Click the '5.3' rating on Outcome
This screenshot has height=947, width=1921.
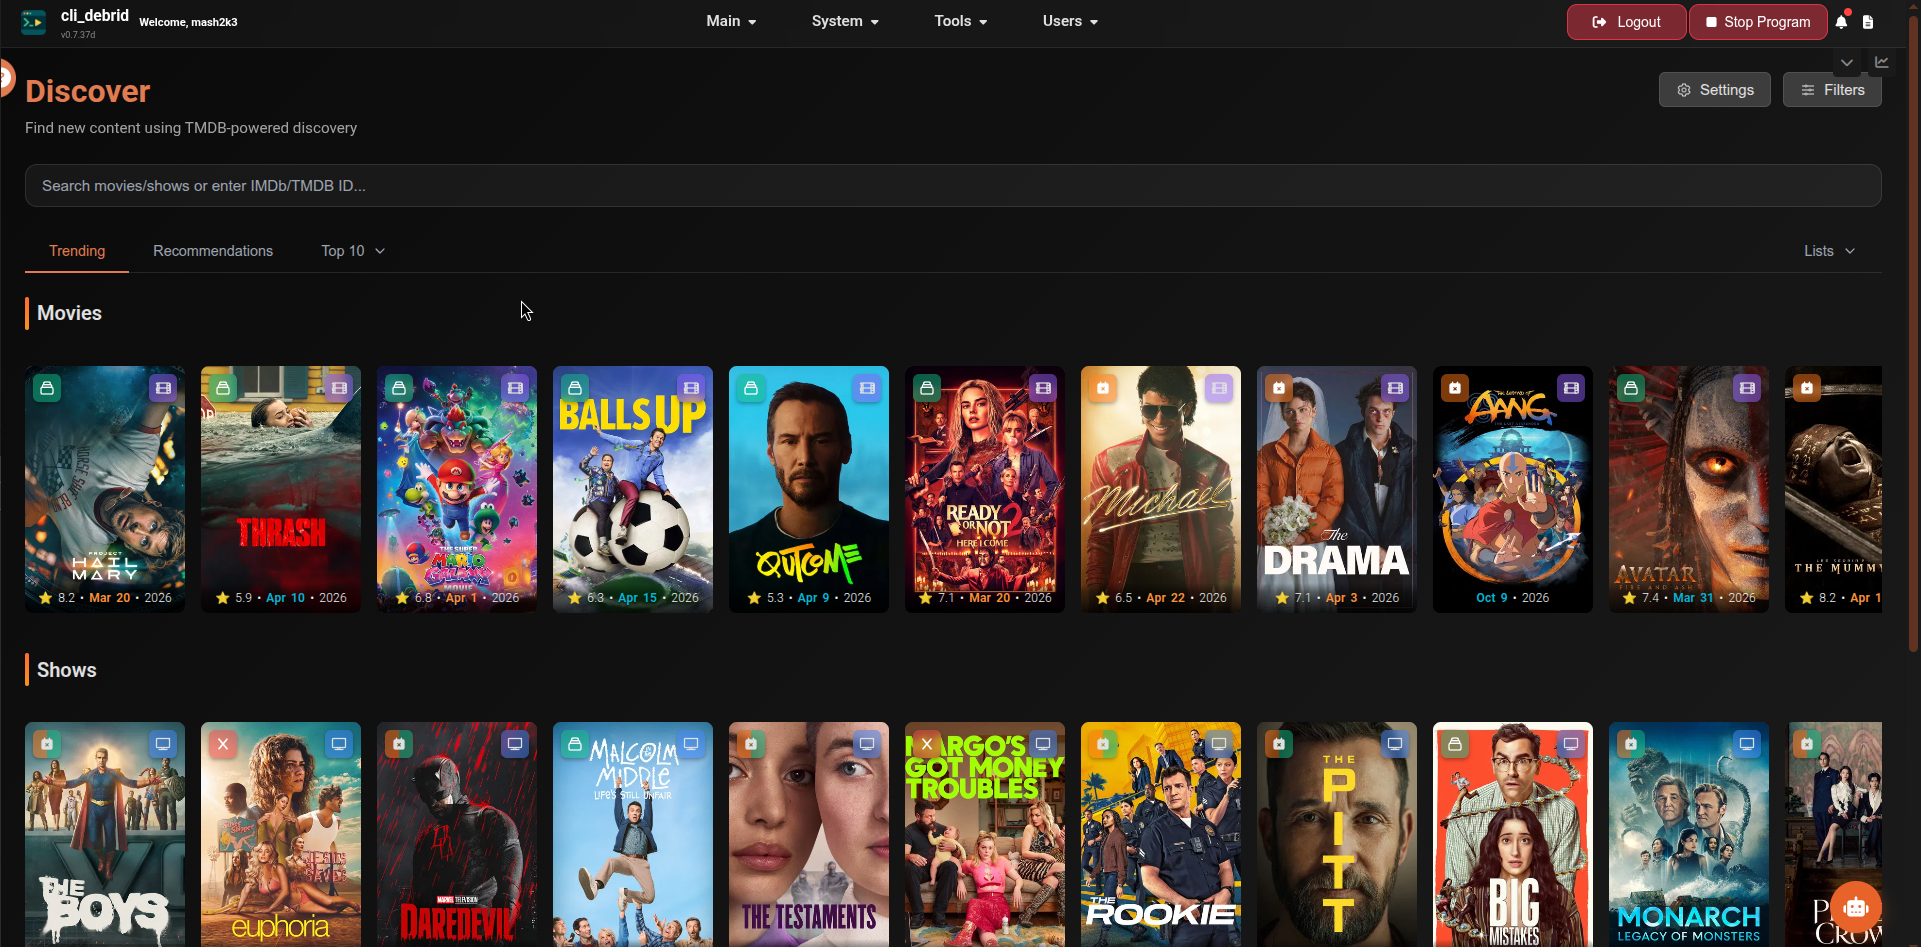pos(775,598)
